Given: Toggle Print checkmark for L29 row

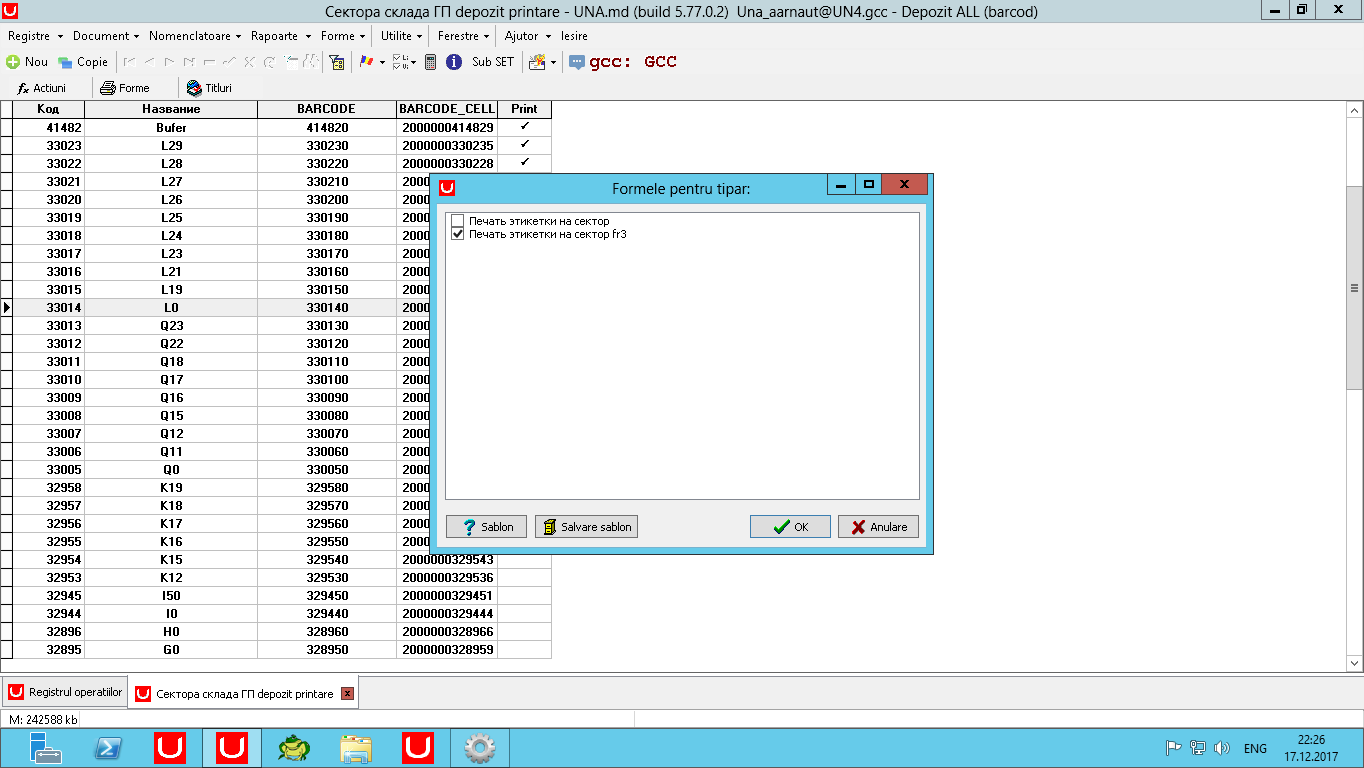Looking at the screenshot, I should click(x=524, y=145).
